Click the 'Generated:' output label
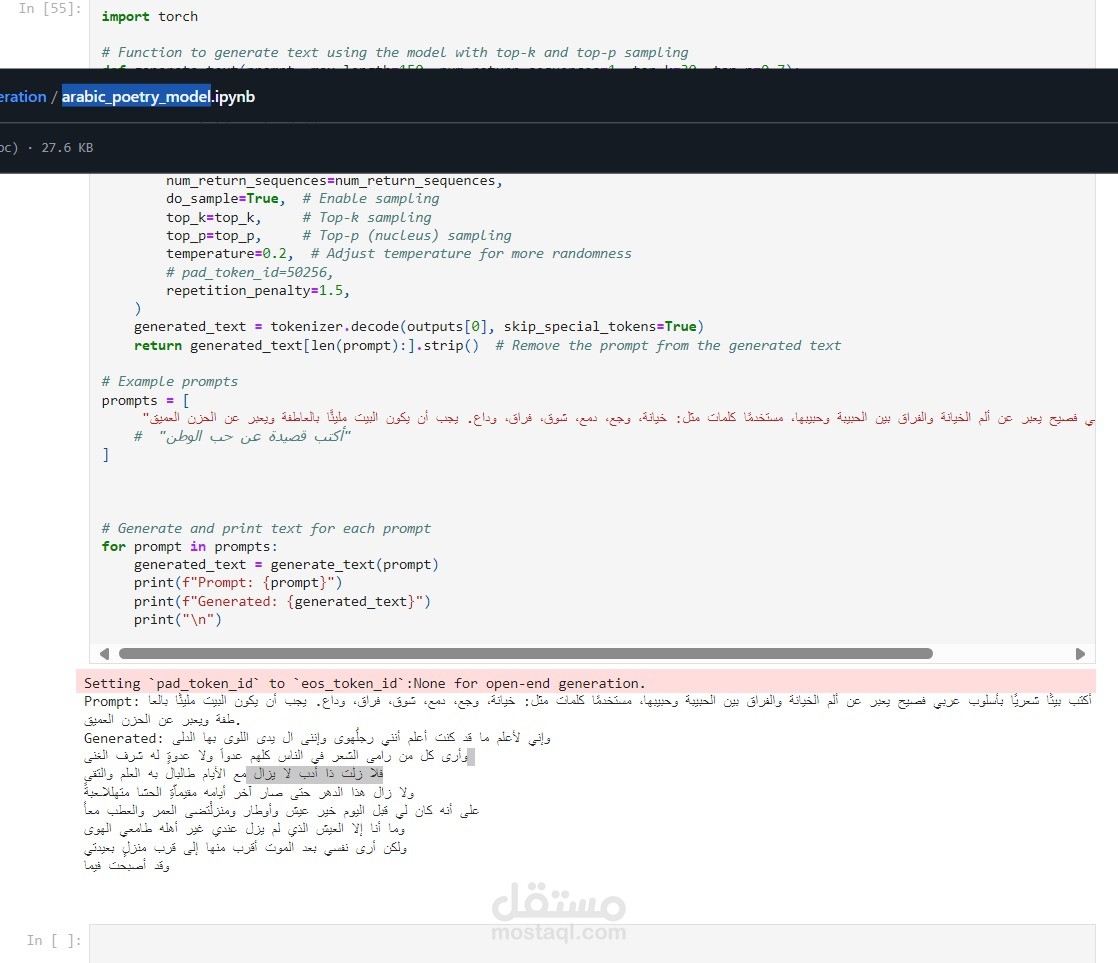This screenshot has width=1118, height=963. coord(123,738)
